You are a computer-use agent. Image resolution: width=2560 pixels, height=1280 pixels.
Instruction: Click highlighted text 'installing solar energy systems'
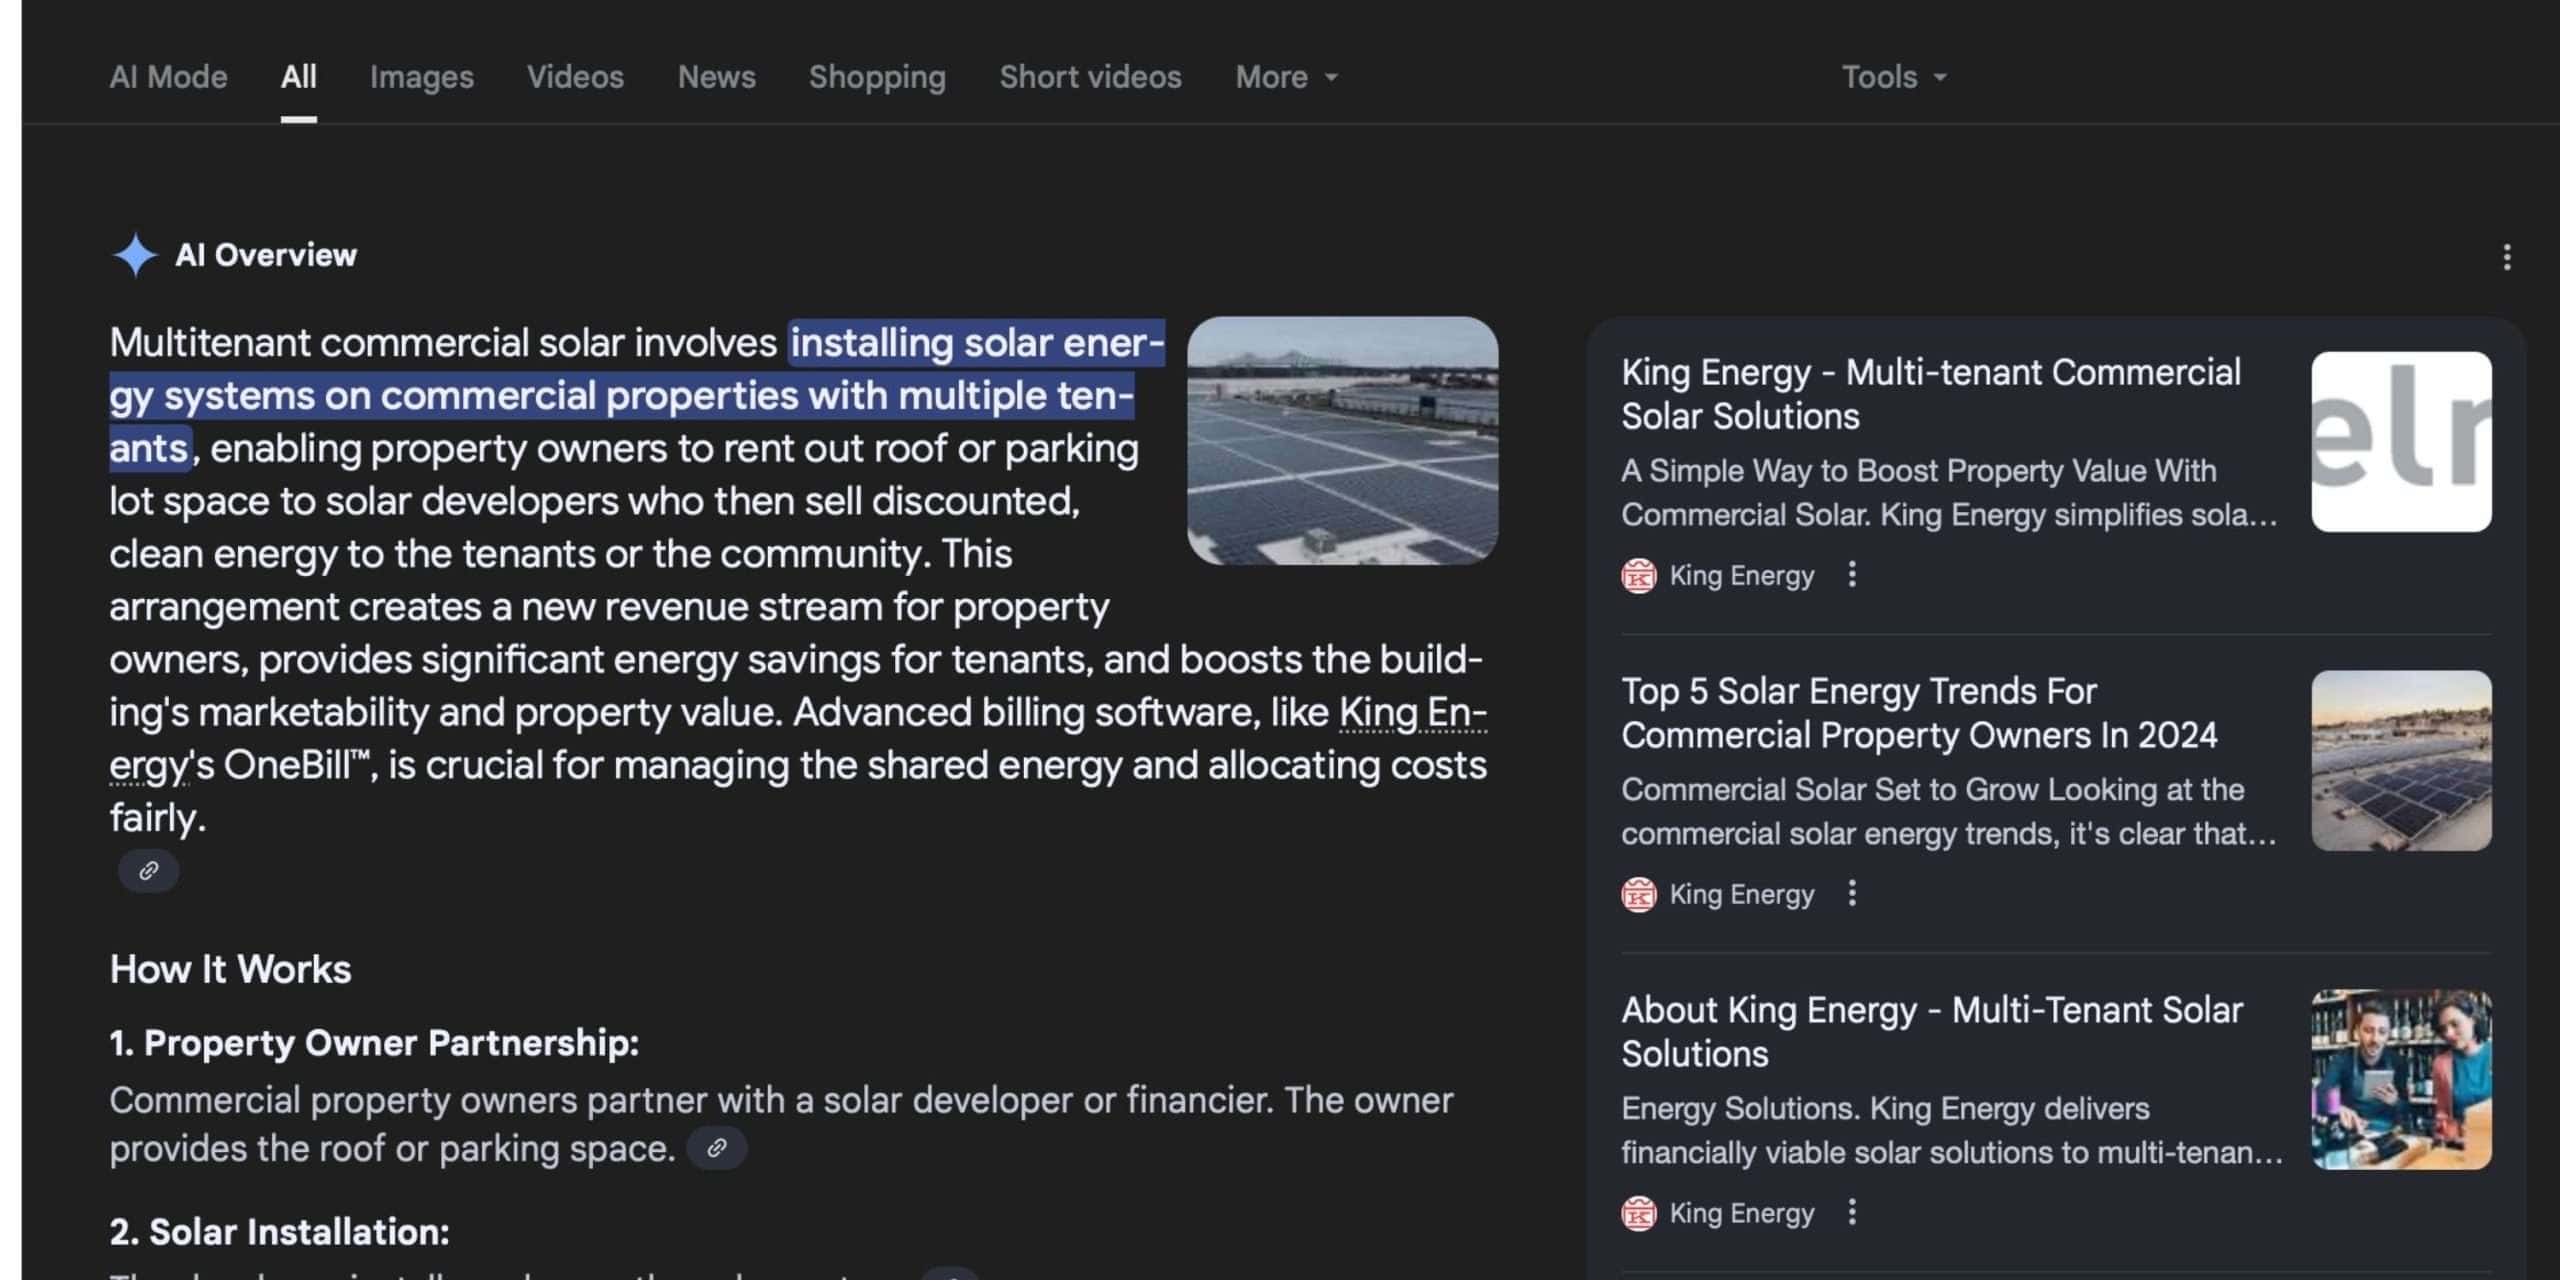(x=637, y=395)
